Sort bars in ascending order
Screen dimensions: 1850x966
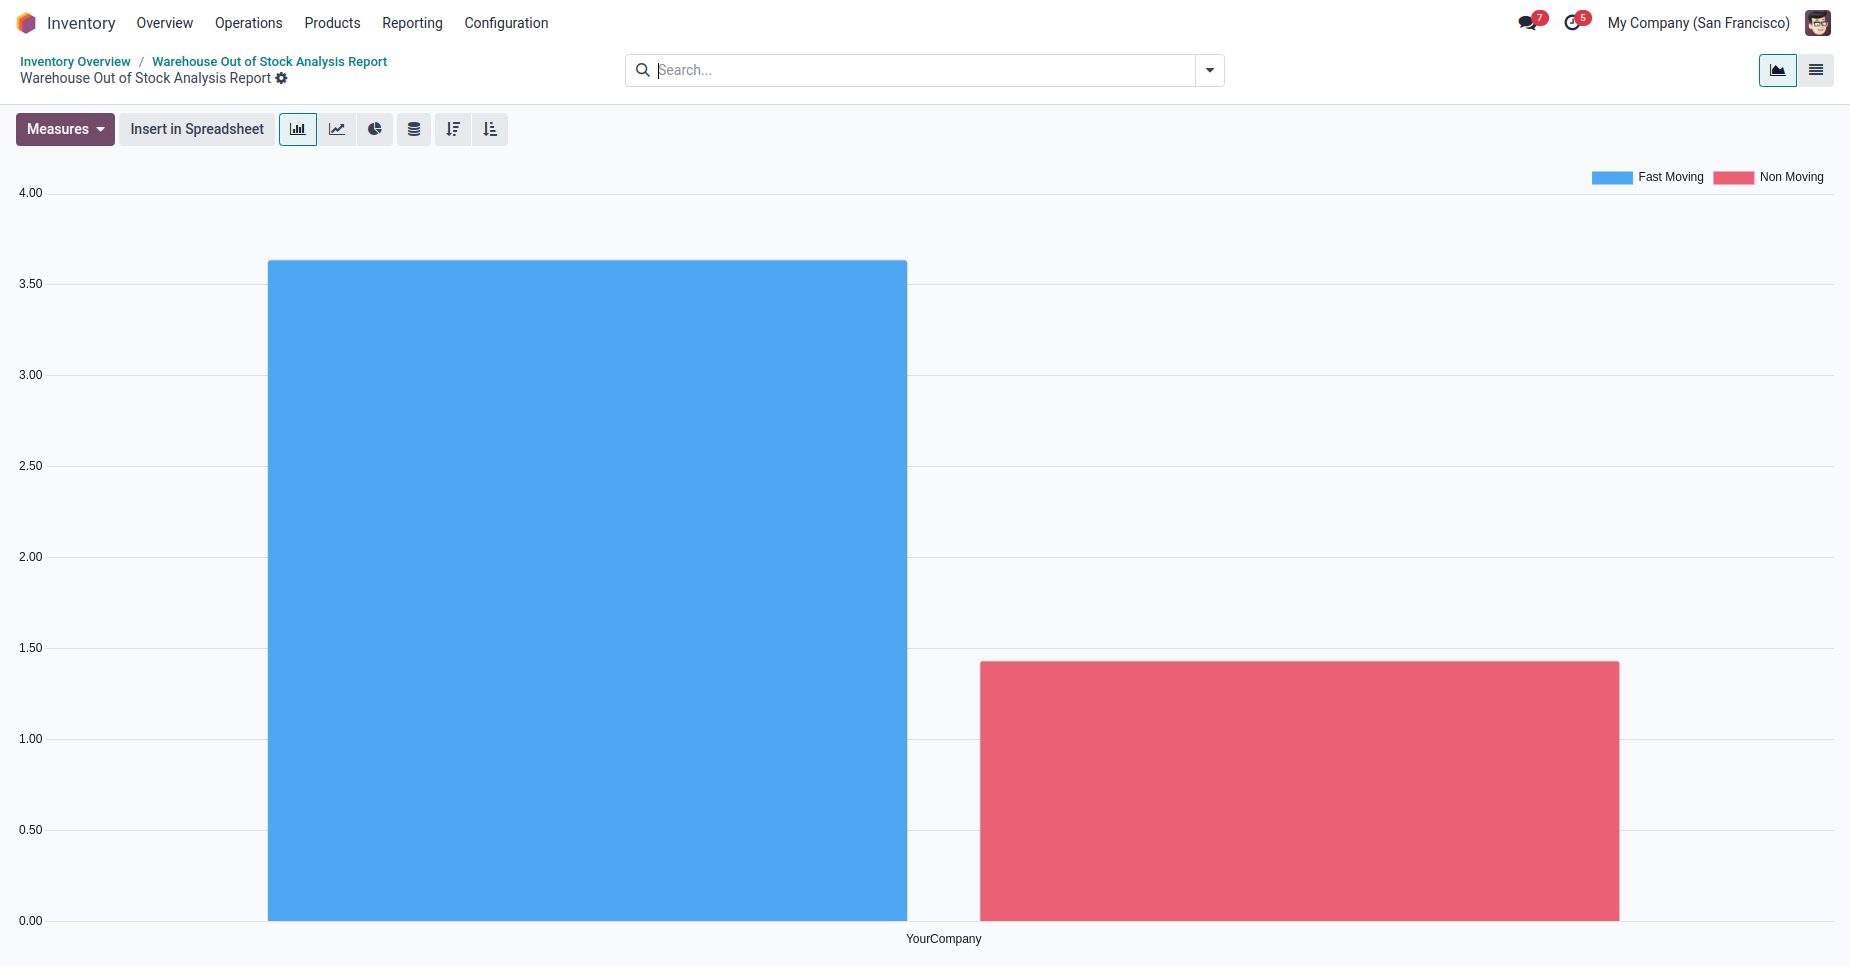490,129
